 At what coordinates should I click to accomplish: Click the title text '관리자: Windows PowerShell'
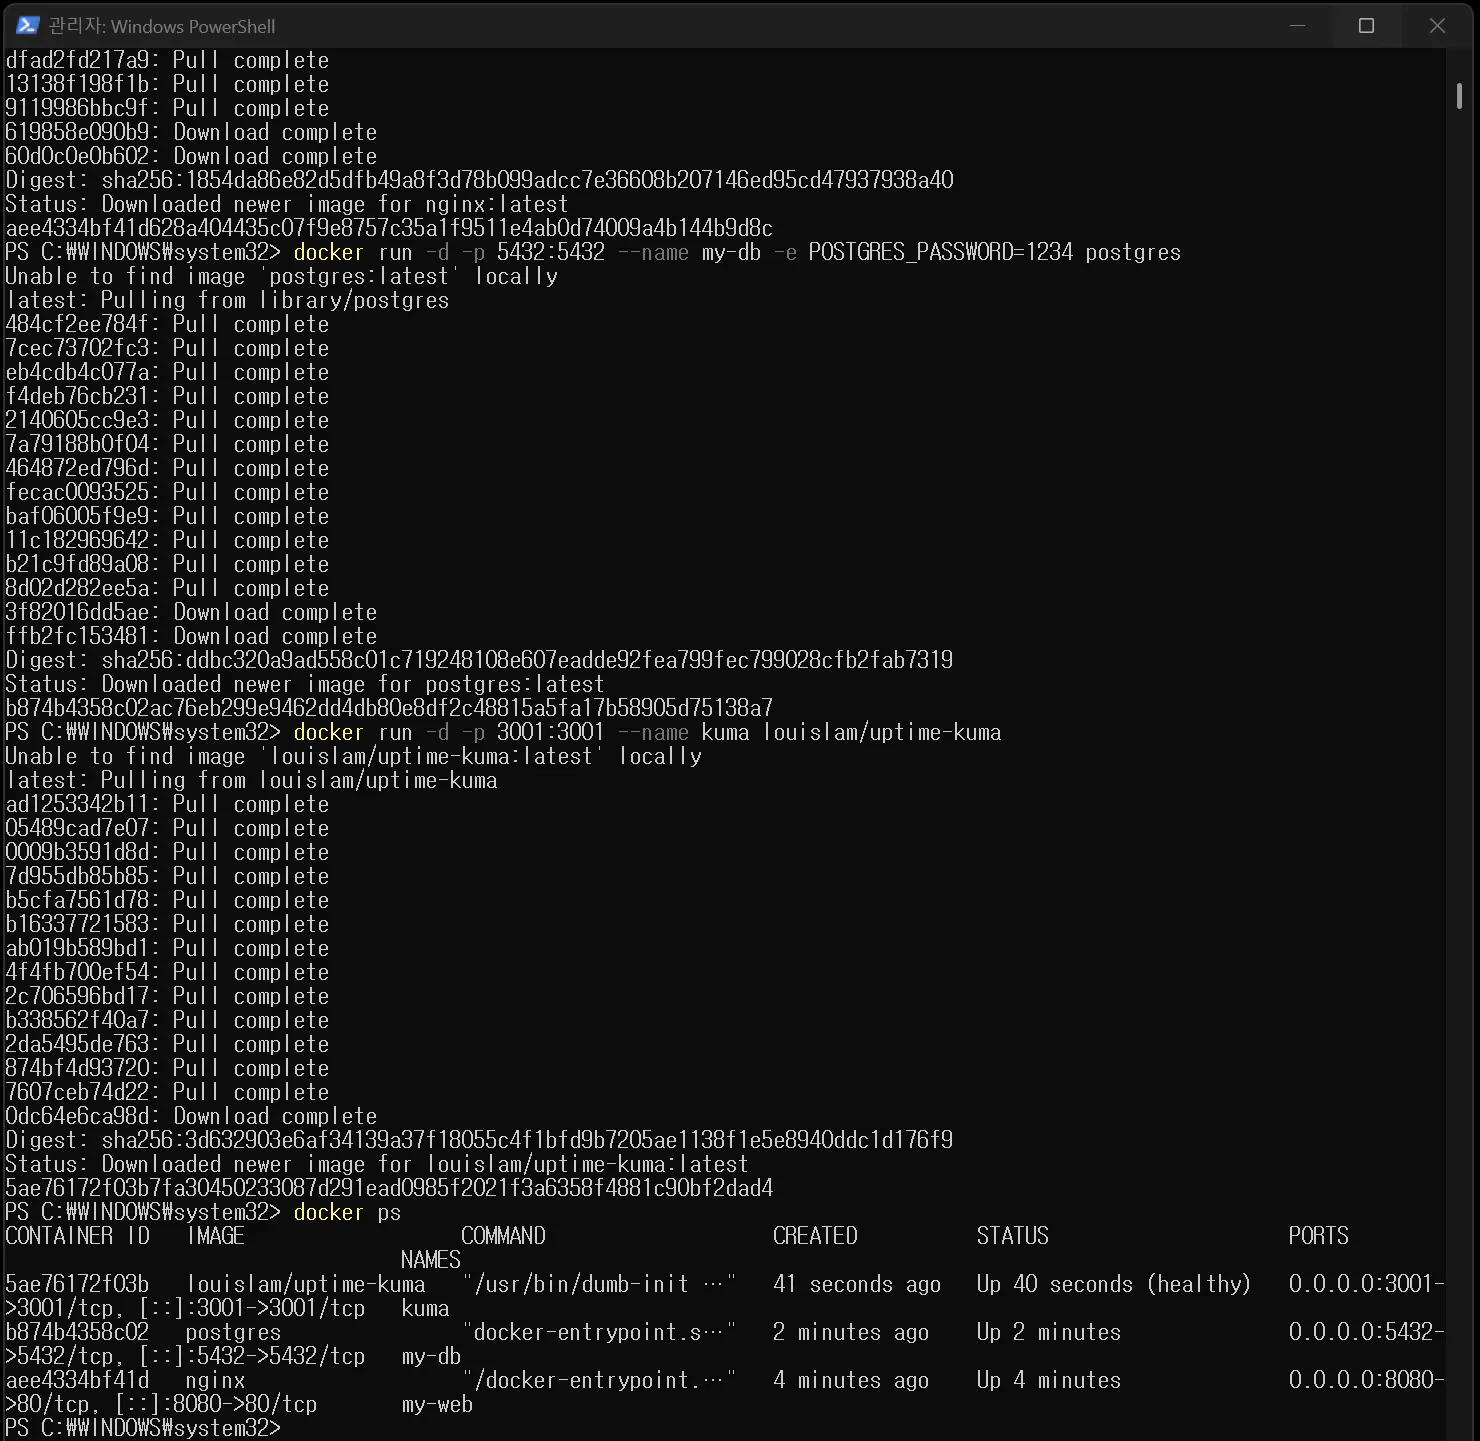[x=162, y=26]
